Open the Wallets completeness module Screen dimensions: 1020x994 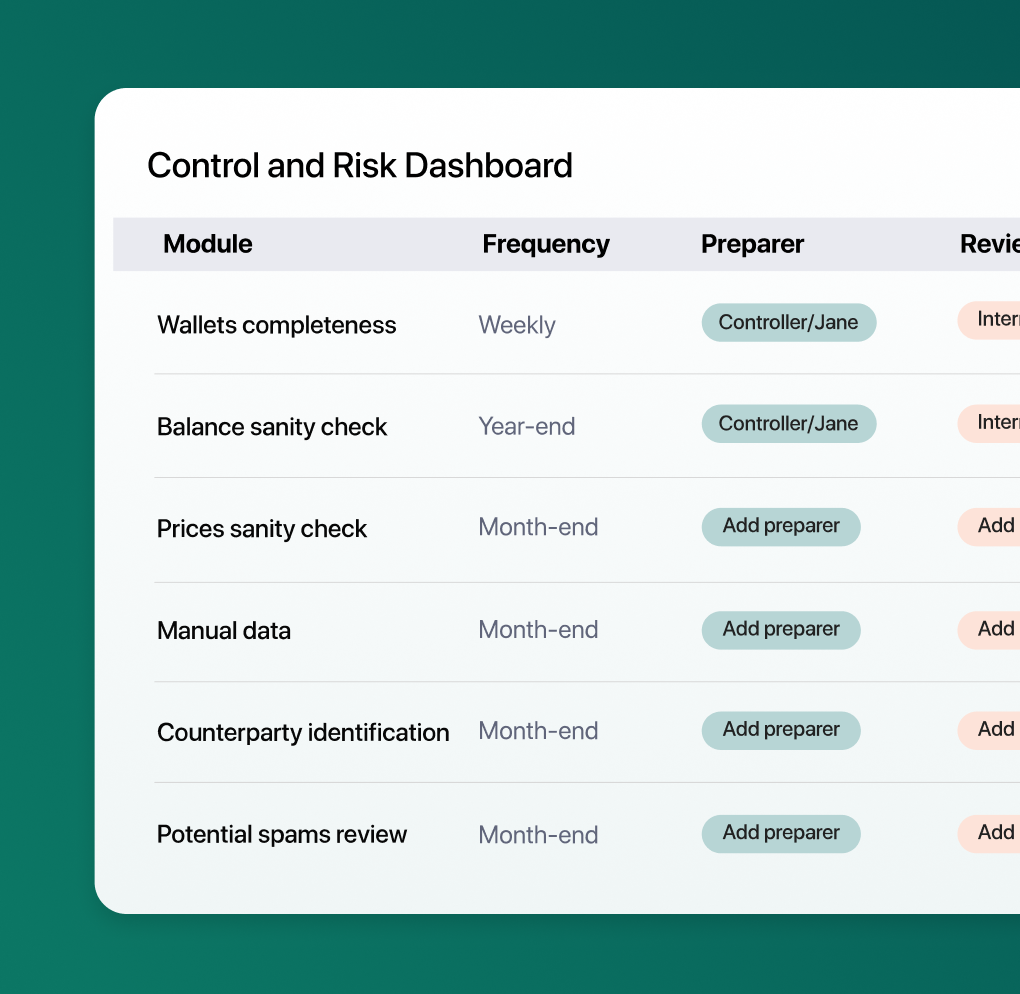(x=276, y=325)
